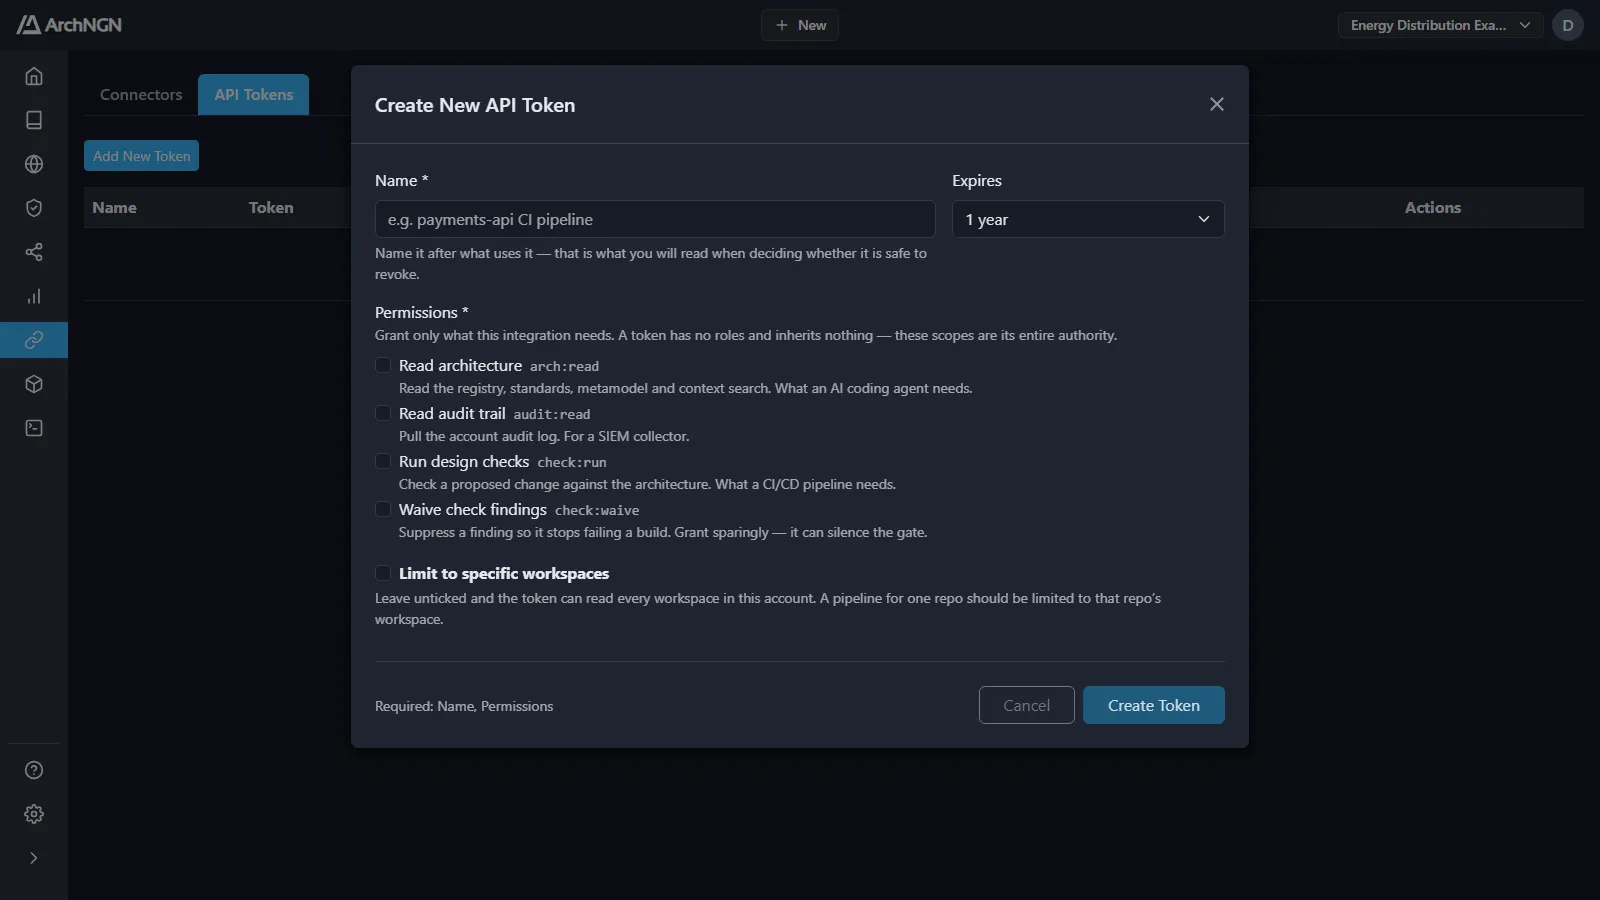The width and height of the screenshot is (1600, 900).
Task: Open the terminal icon in sidebar
Action: tap(34, 428)
